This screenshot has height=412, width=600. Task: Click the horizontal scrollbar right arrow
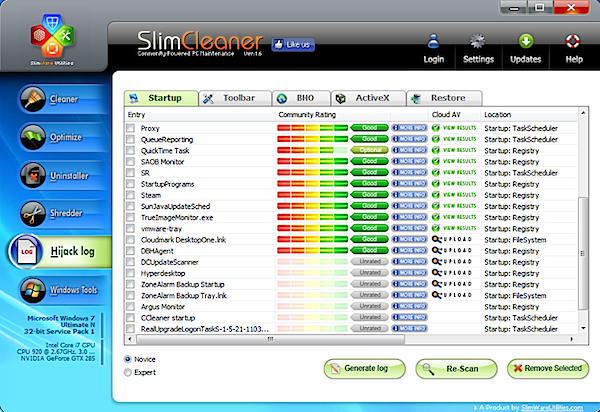point(572,339)
